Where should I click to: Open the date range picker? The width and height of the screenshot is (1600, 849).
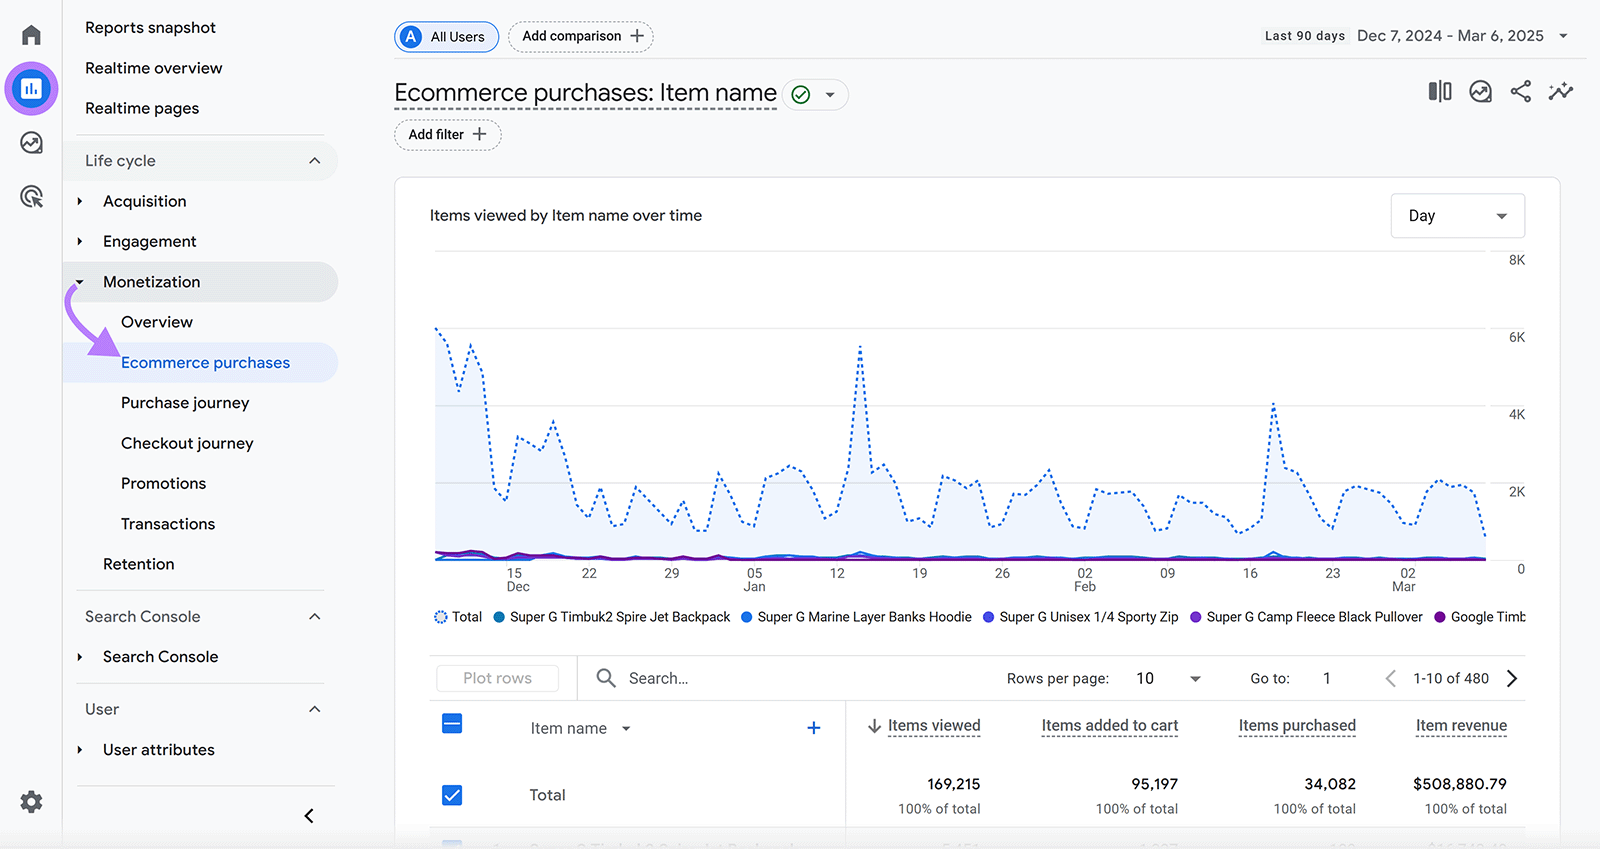1449,36
